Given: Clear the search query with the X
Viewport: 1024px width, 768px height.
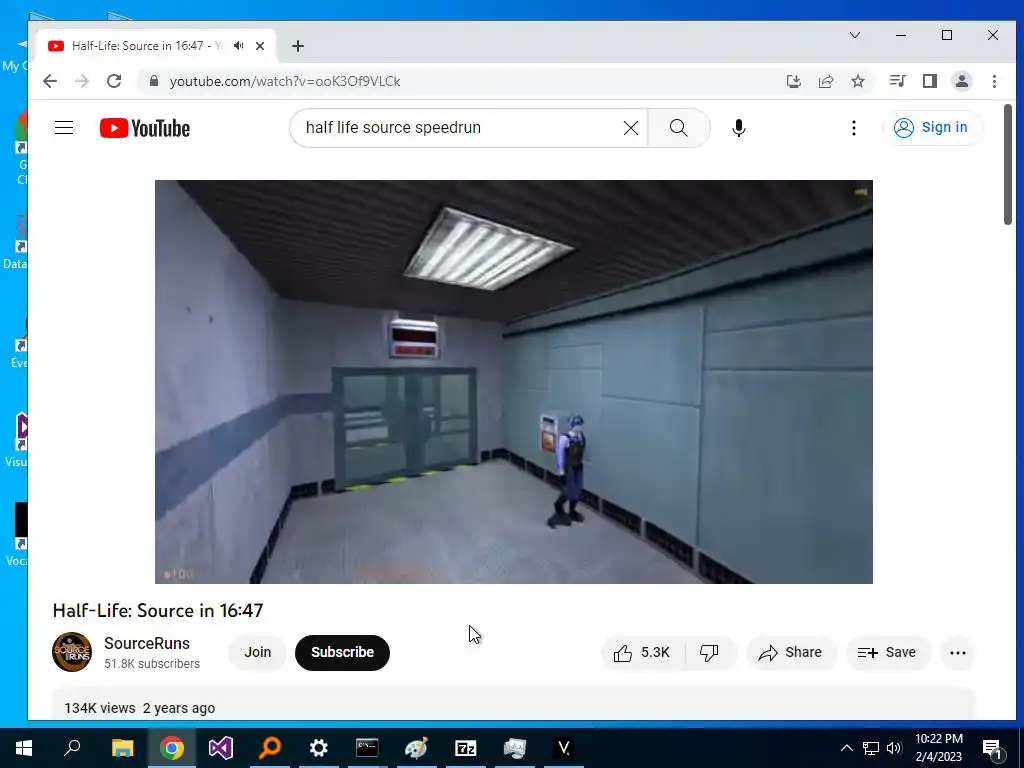Looking at the screenshot, I should click(x=631, y=128).
